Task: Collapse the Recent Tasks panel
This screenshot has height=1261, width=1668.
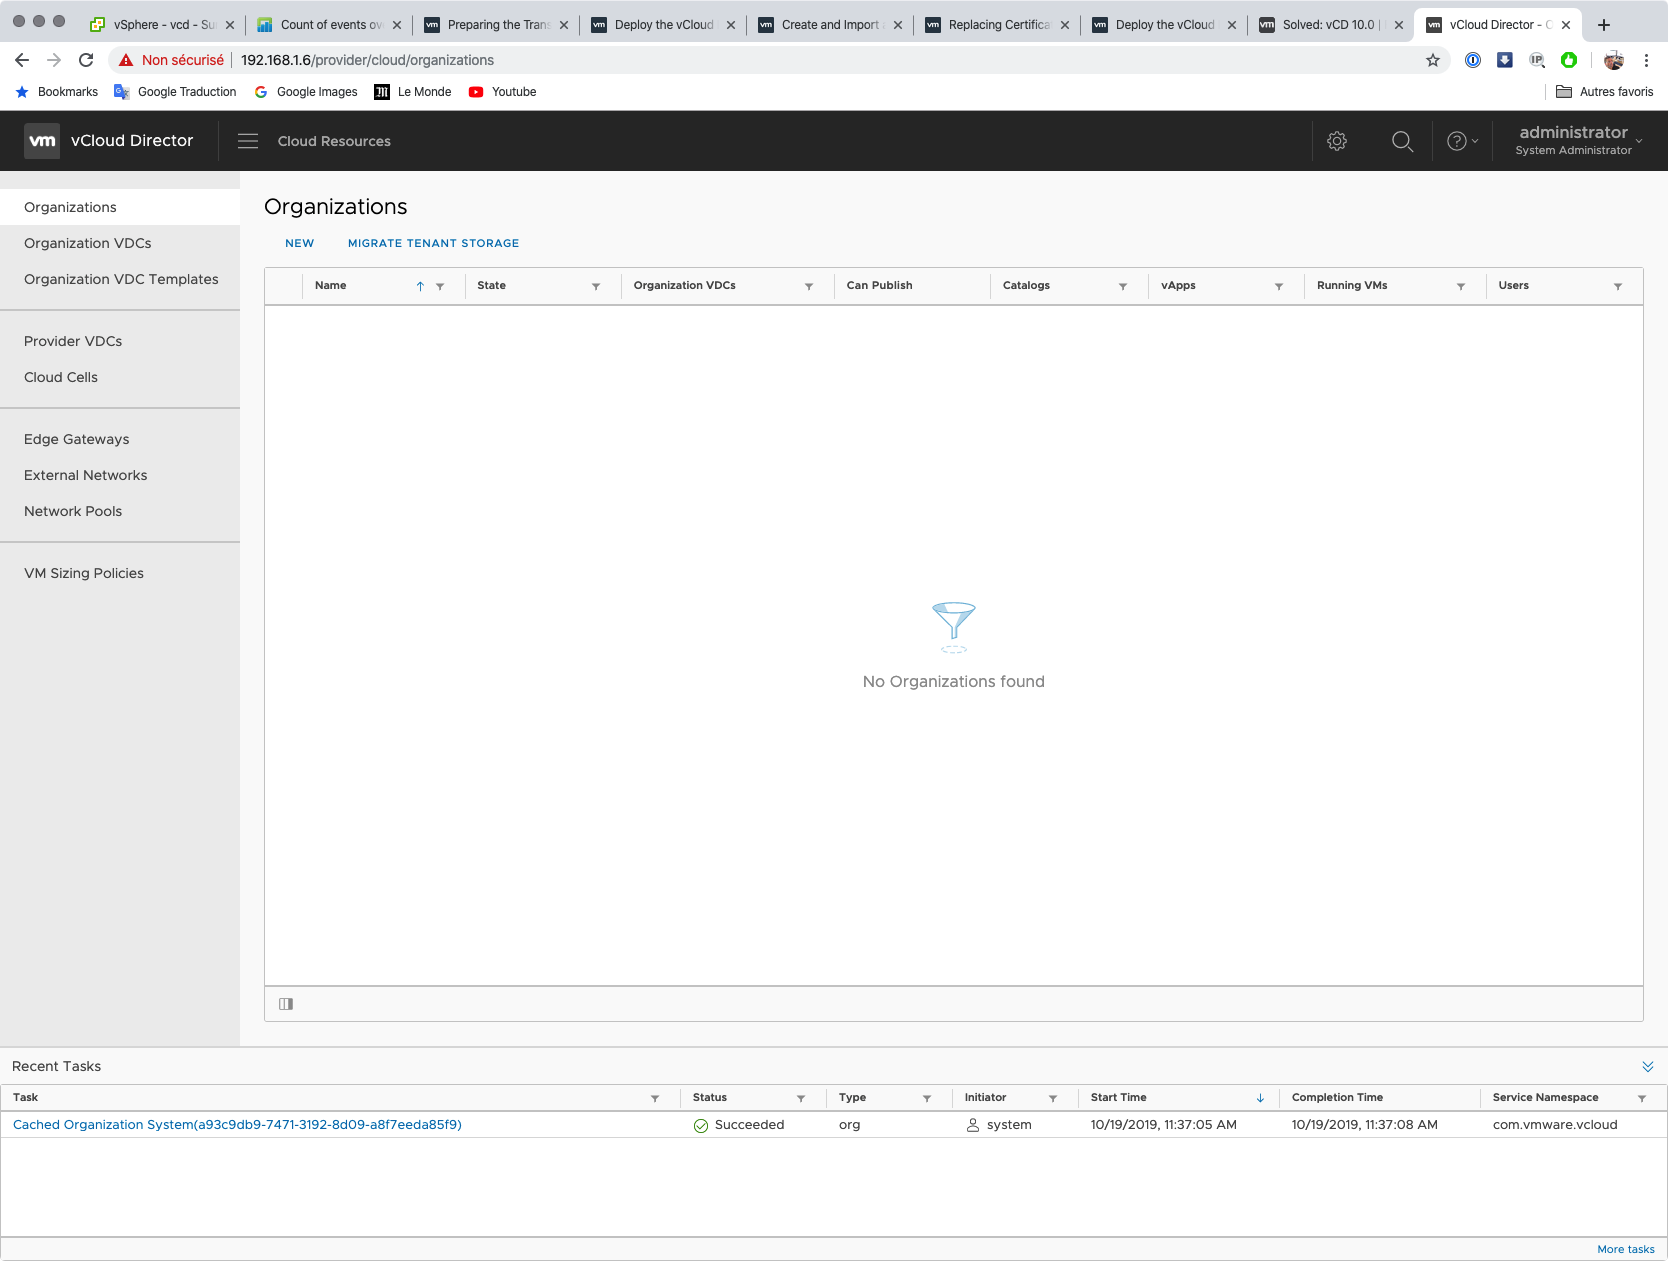Action: (x=1648, y=1066)
